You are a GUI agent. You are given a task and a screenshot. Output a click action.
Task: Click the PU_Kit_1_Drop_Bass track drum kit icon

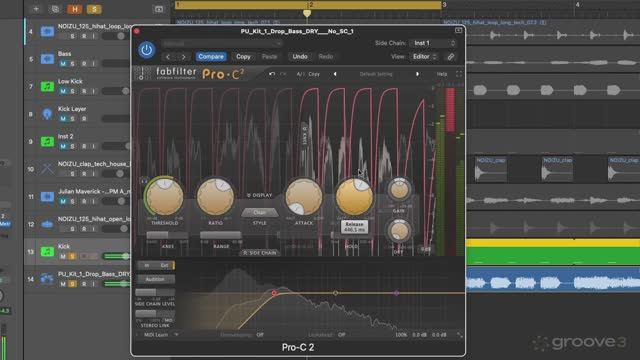click(47, 279)
